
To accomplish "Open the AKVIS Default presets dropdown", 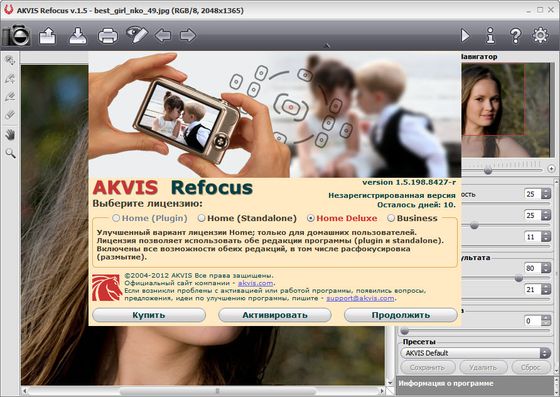I will tap(476, 353).
